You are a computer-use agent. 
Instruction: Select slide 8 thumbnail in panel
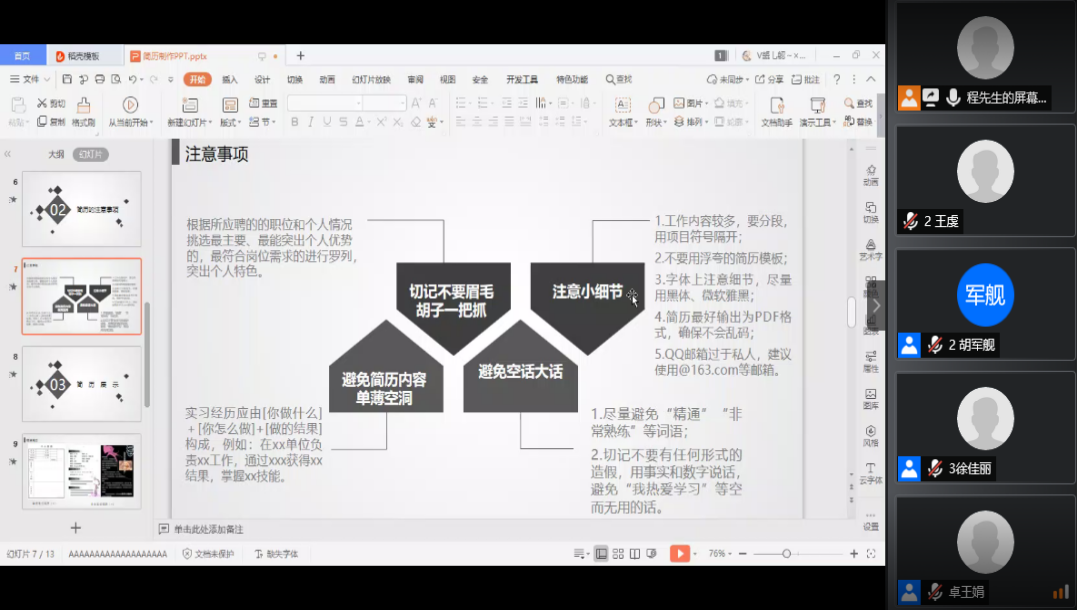pos(81,383)
